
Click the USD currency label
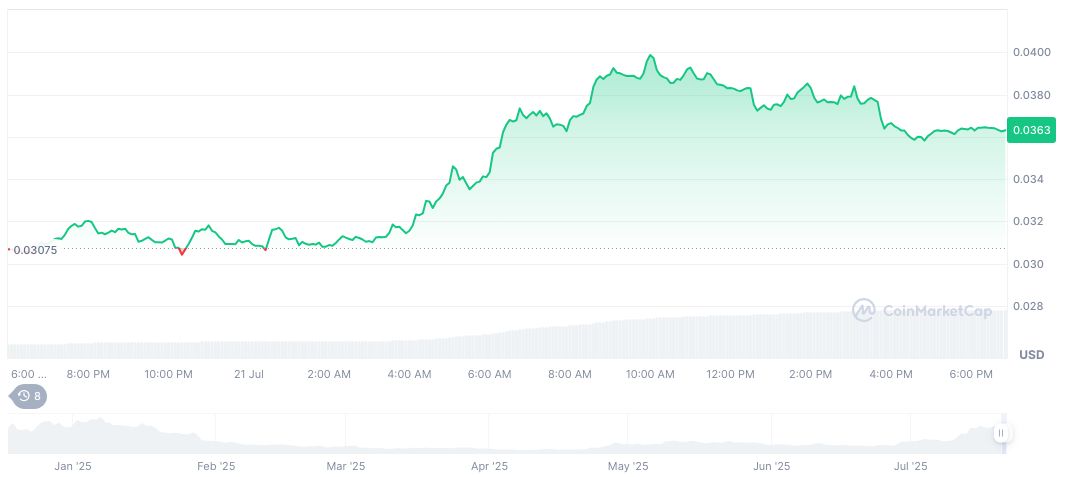(x=1031, y=355)
